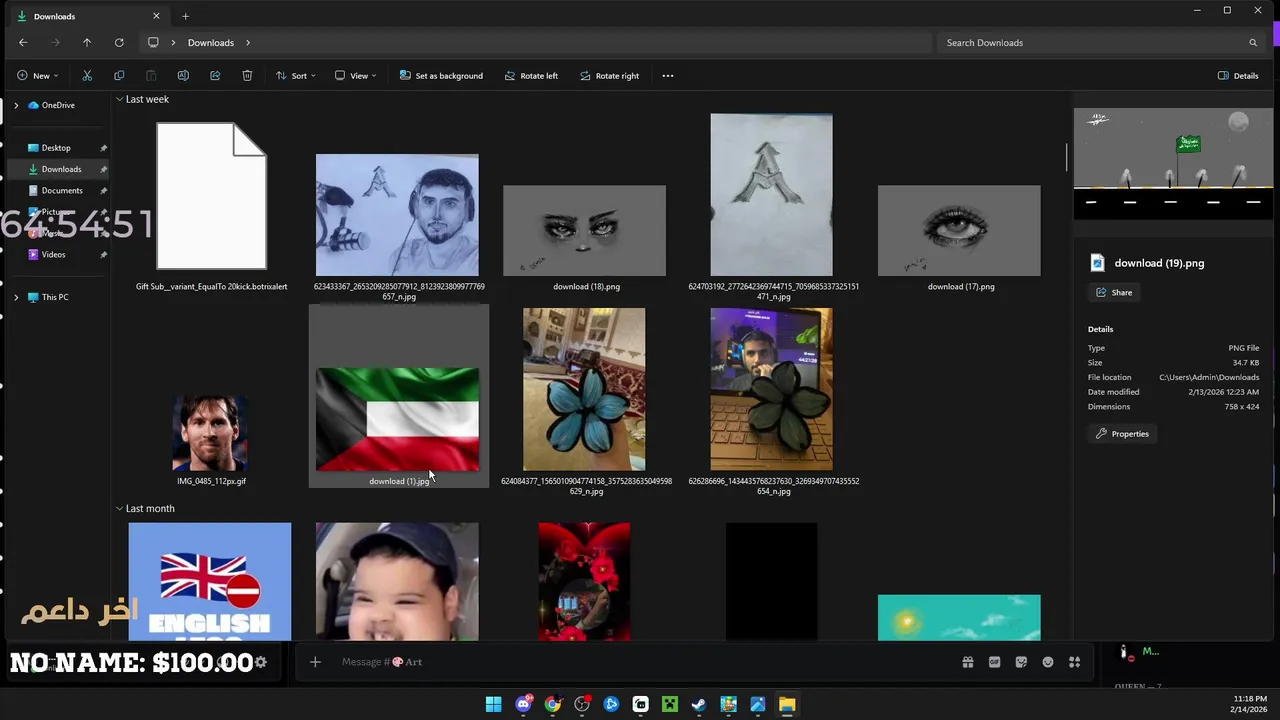Viewport: 1280px width, 720px height.
Task: Open Google Chrome from the taskbar
Action: click(552, 705)
